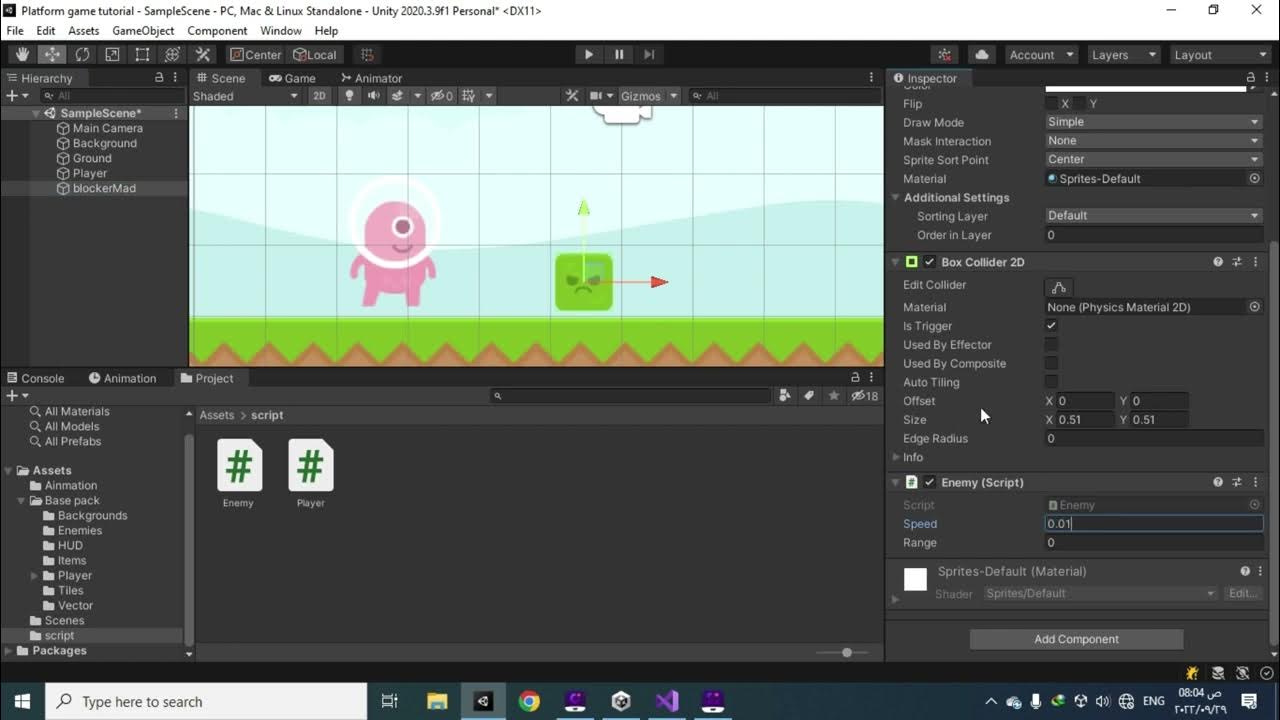1280x720 pixels.
Task: Select the Scale tool
Action: tap(112, 55)
